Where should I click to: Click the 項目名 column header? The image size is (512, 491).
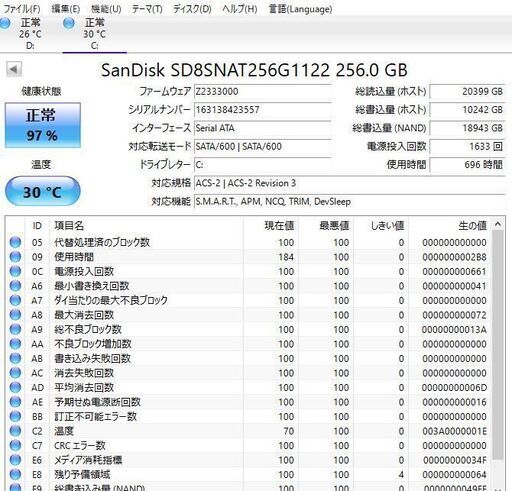[146, 226]
